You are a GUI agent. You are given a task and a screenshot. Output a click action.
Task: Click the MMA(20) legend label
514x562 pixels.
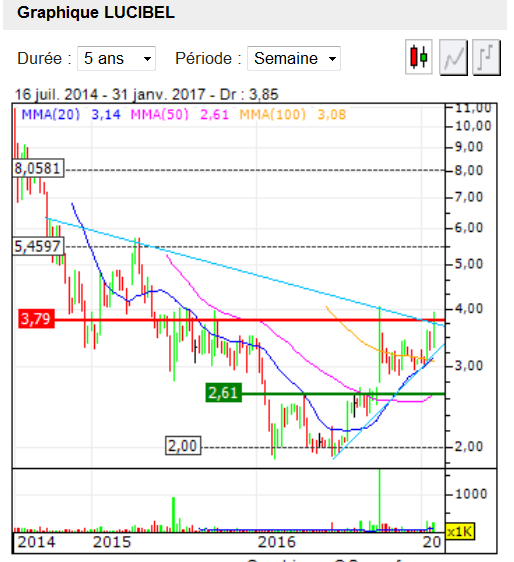[51, 115]
